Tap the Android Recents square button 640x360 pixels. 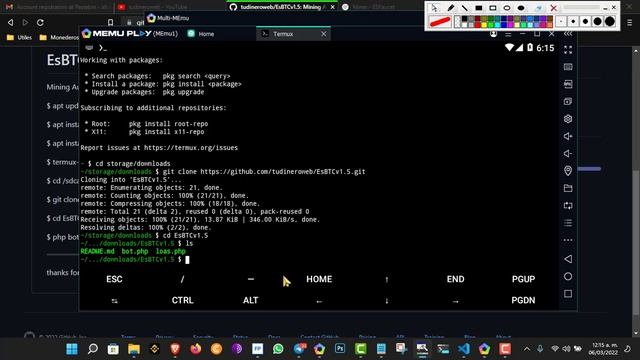pos(568,293)
